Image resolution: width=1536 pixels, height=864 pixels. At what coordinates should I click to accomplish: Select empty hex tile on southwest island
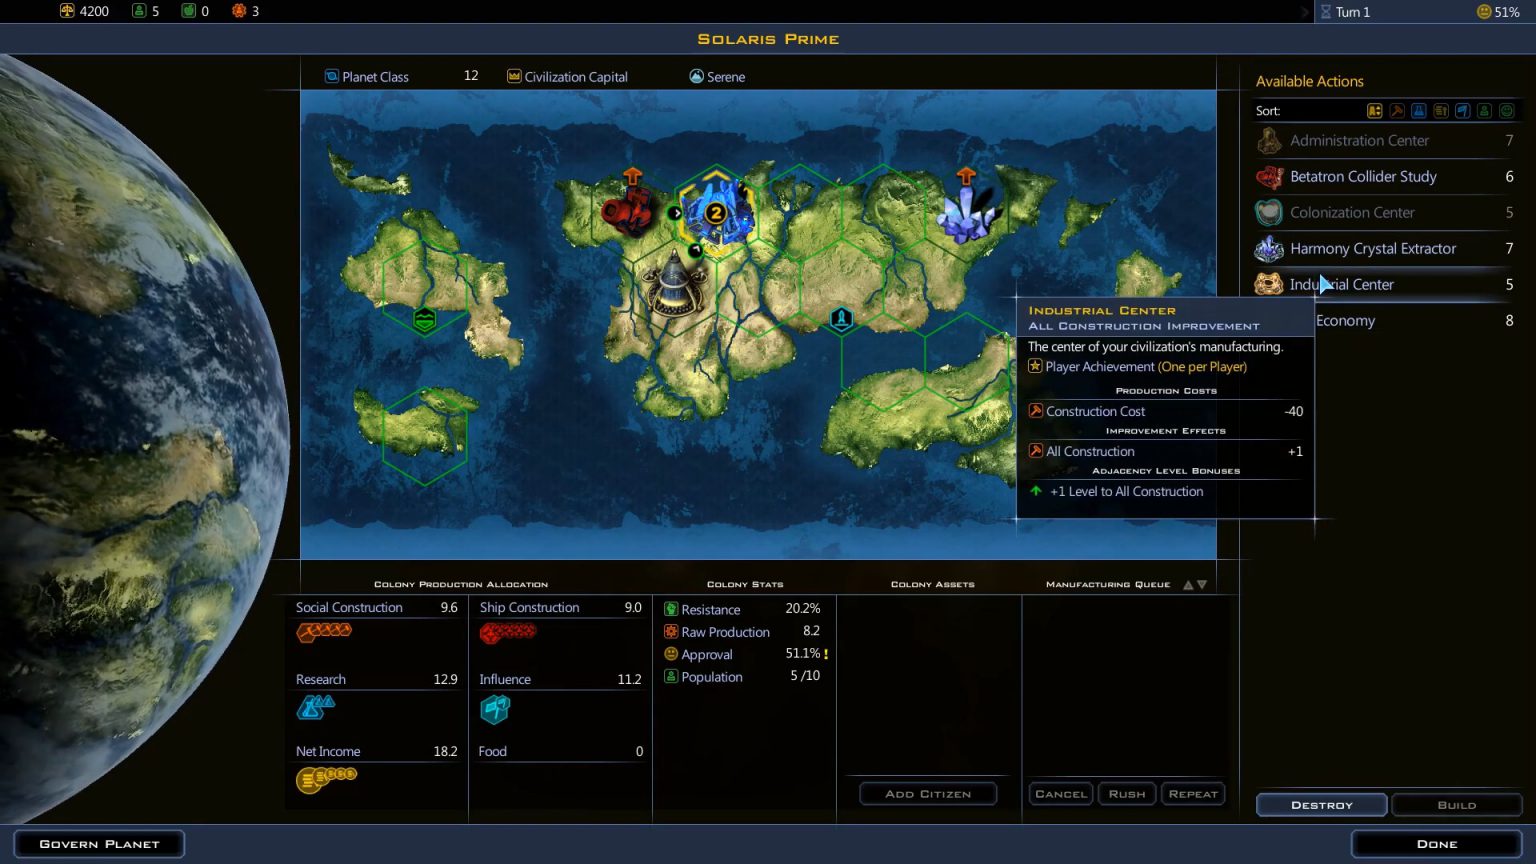coord(424,435)
